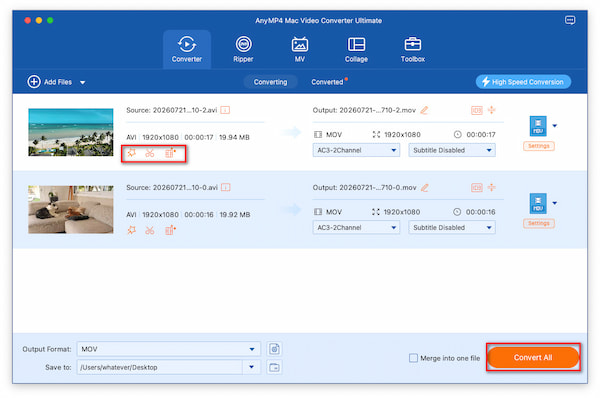The height and width of the screenshot is (398, 600).
Task: Expand the Add Files dropdown arrow
Action: (x=83, y=82)
